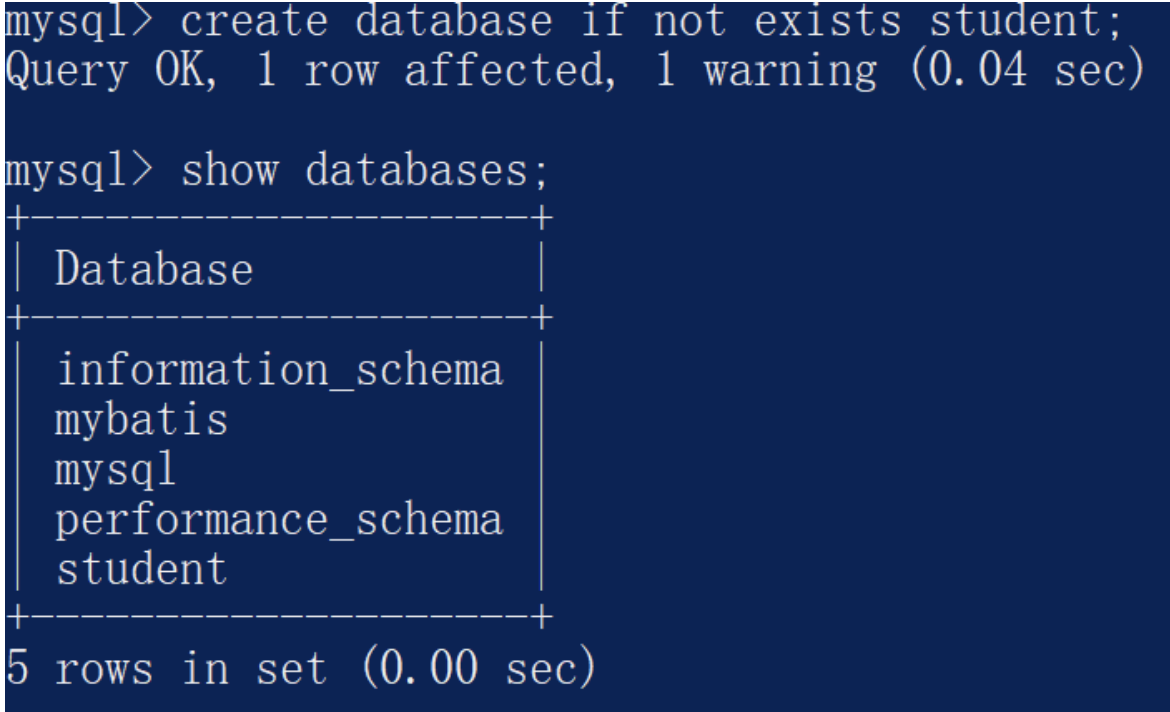Click the mysql> prompt before 'show databases'
The image size is (1170, 712).
pyautogui.click(x=78, y=171)
